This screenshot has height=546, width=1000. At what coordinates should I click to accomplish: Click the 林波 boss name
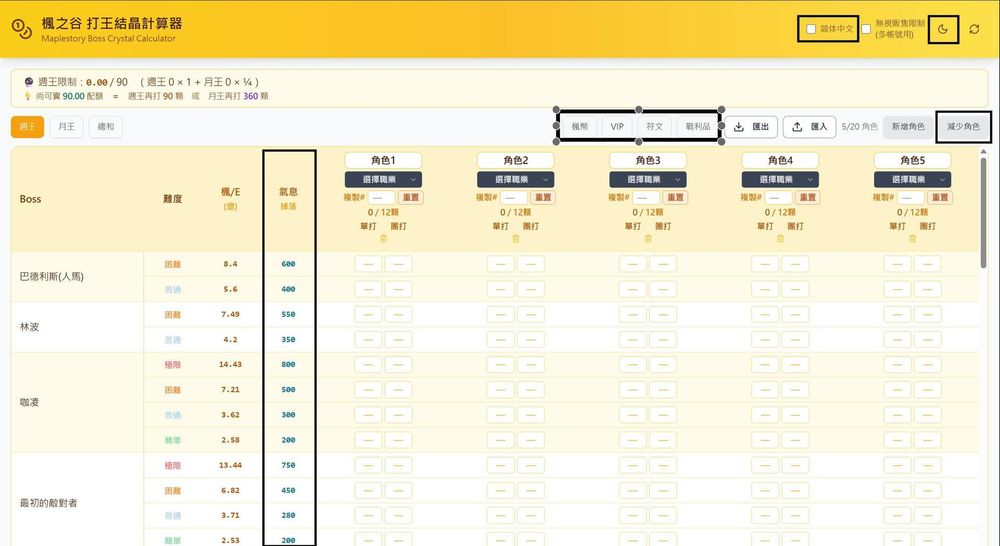coord(29,327)
